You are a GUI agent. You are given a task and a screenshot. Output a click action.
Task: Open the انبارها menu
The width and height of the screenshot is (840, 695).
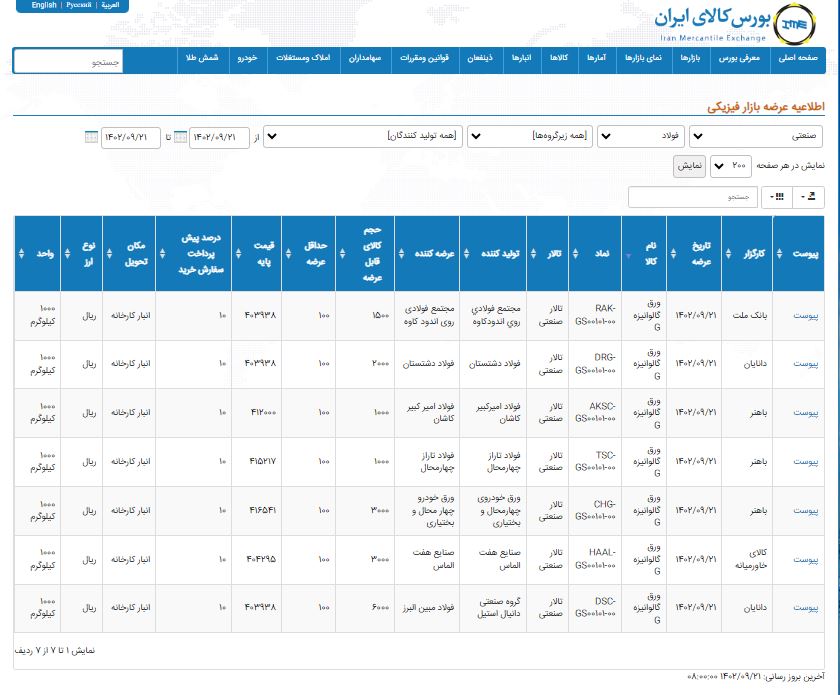click(x=521, y=58)
